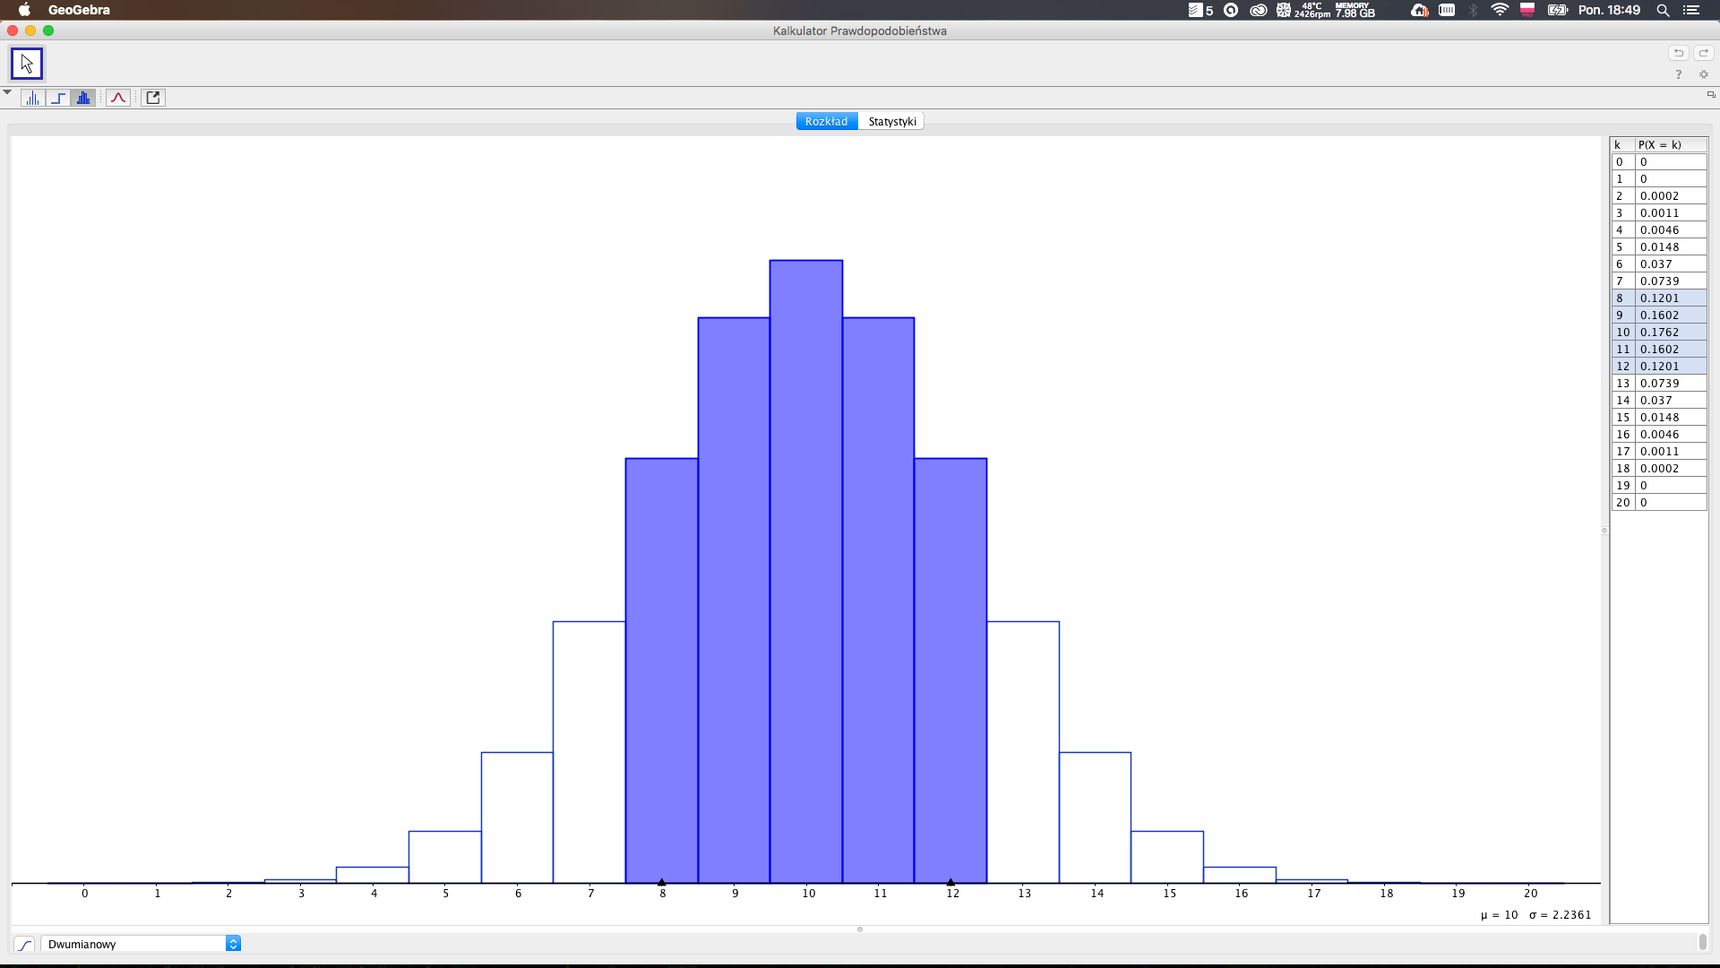Toggle the red normal curve overlay
This screenshot has height=968, width=1720.
[118, 98]
